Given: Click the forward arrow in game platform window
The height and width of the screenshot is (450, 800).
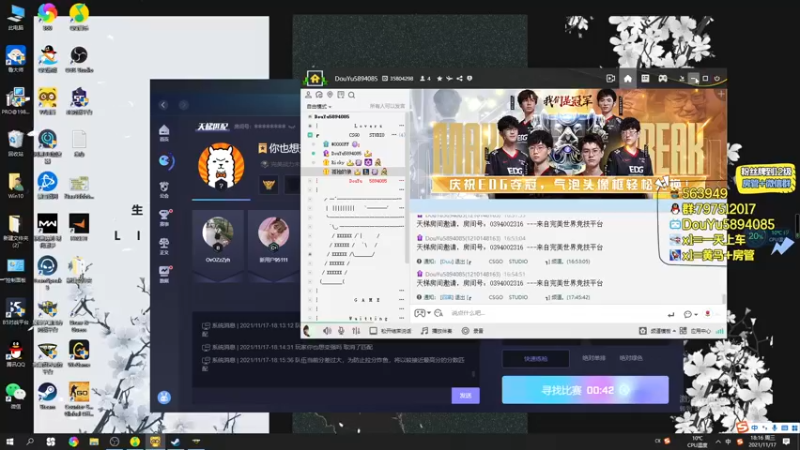Looking at the screenshot, I should pos(184,105).
